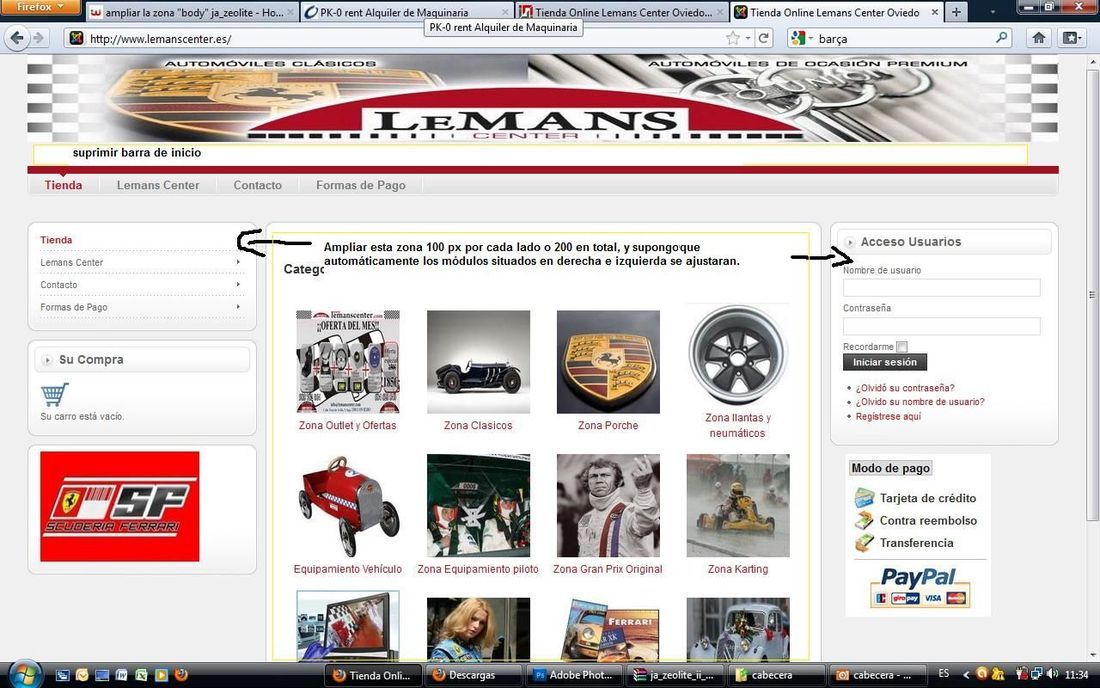Select Contacto in the left sidebar
This screenshot has width=1100, height=688.
tap(59, 285)
